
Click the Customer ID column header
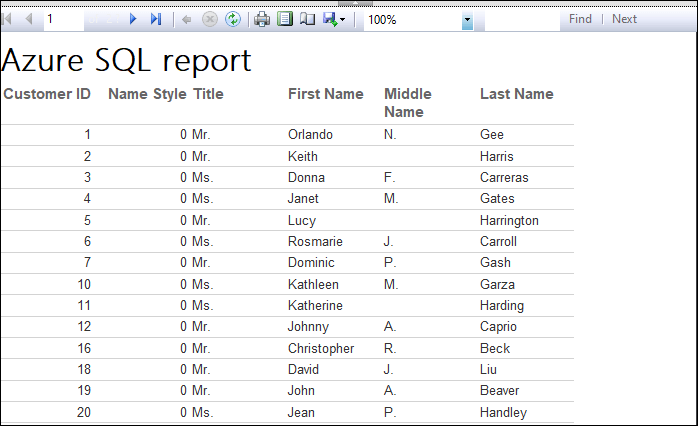(47, 94)
